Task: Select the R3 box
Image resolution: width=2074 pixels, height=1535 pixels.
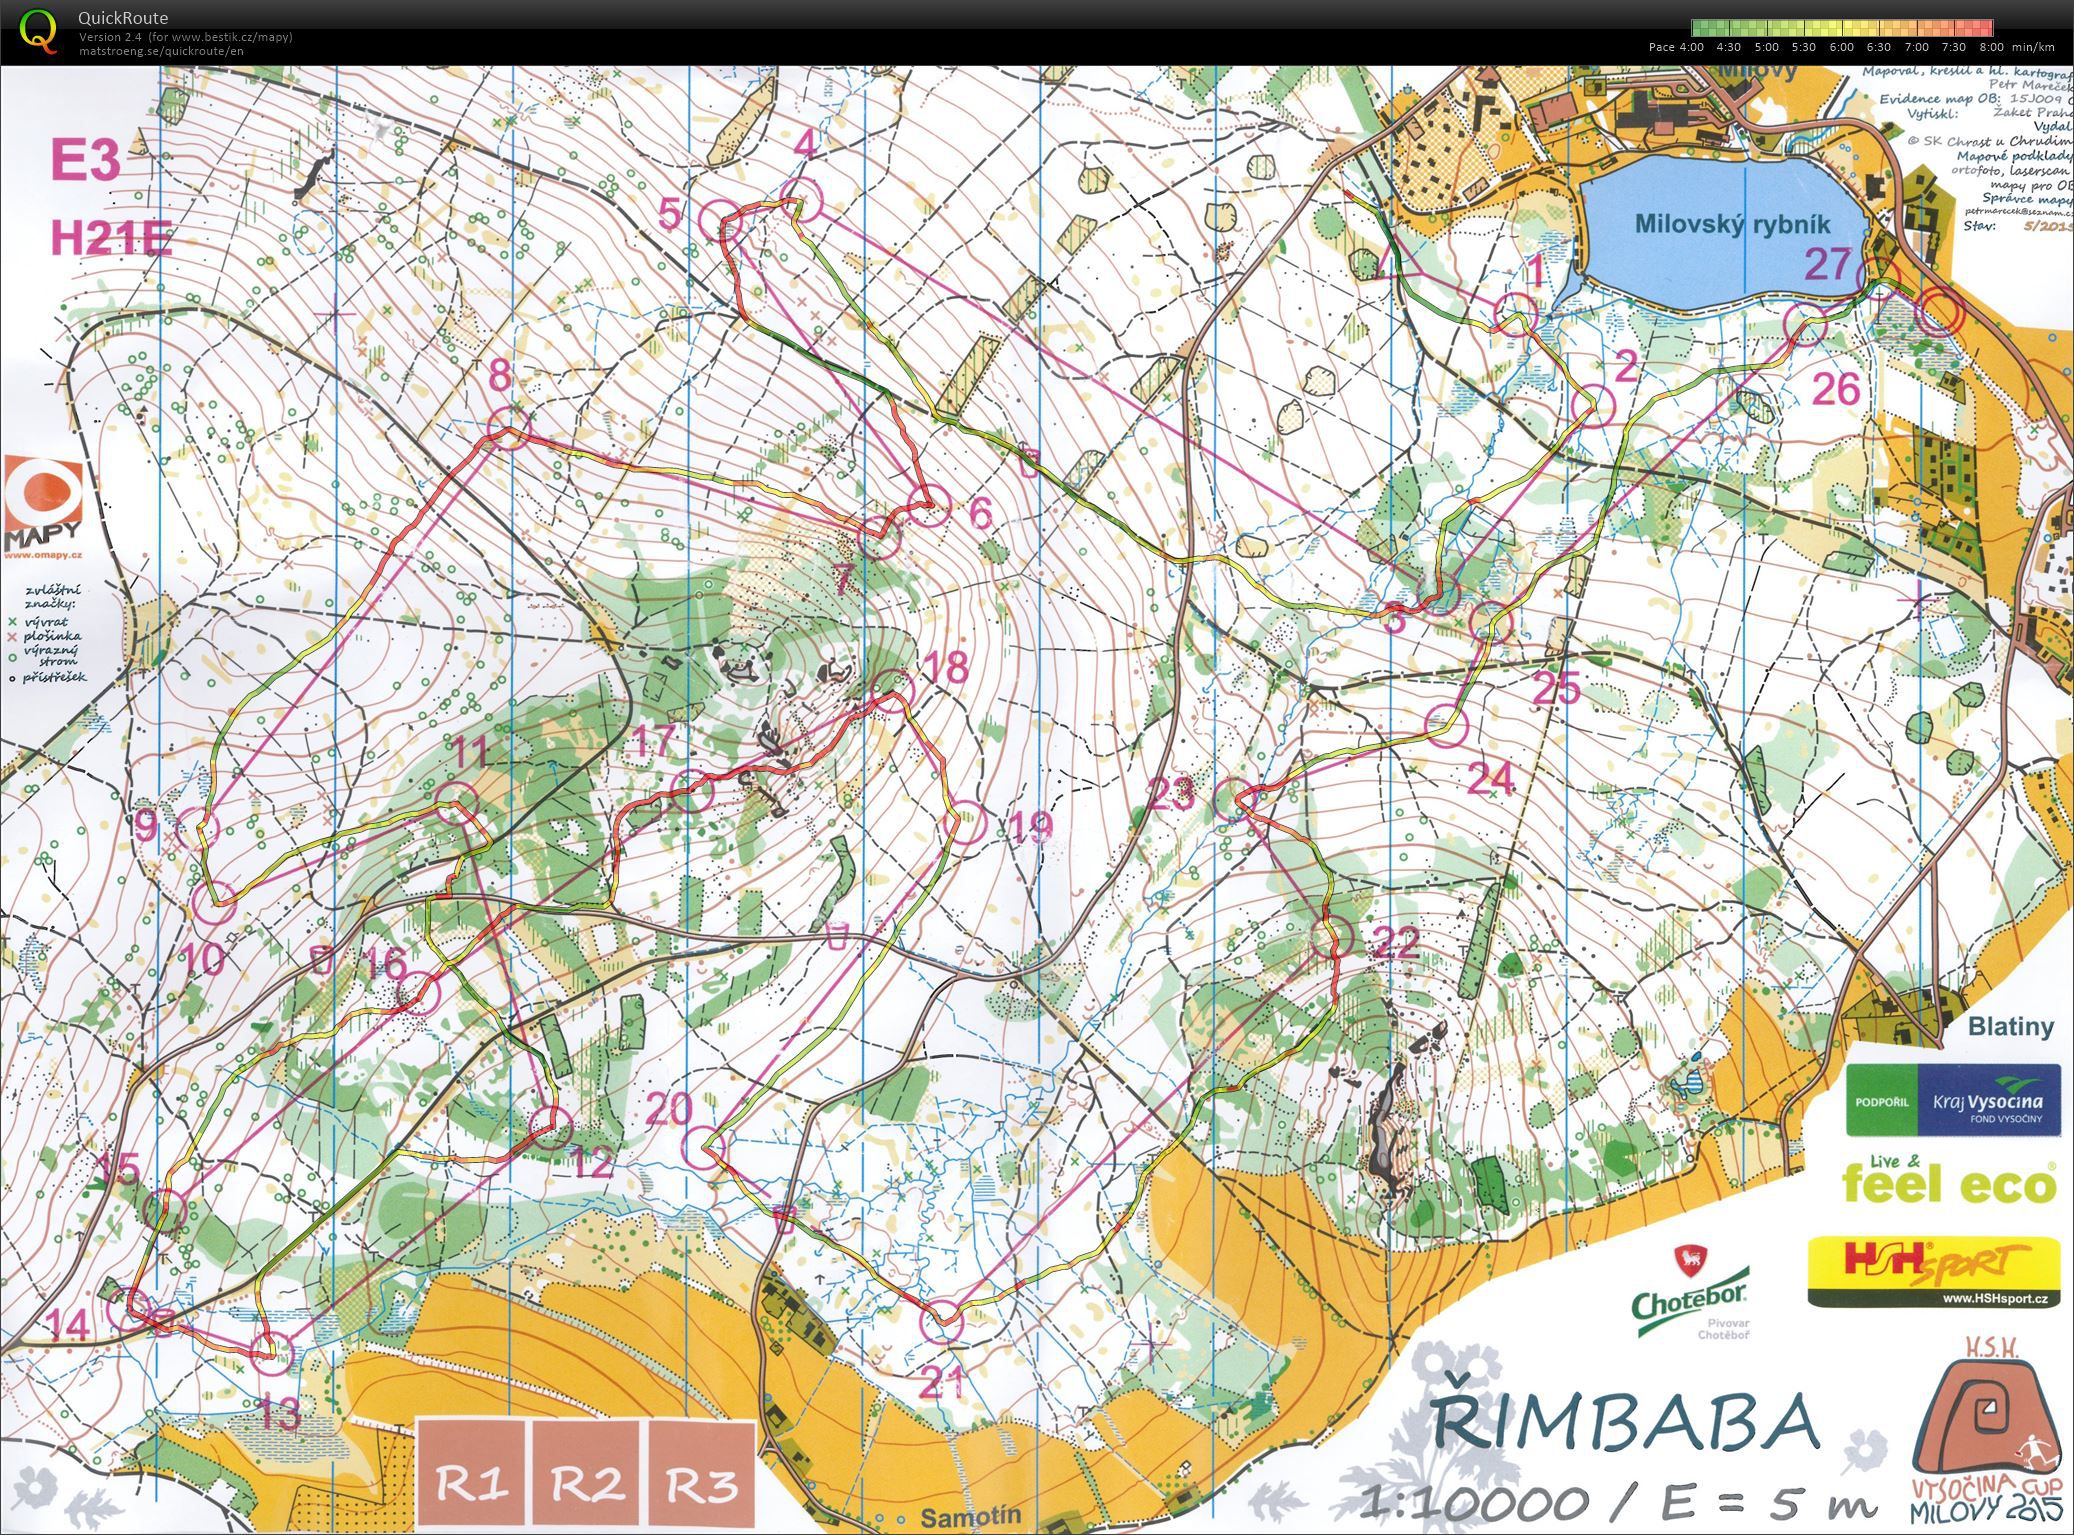Action: (702, 1475)
